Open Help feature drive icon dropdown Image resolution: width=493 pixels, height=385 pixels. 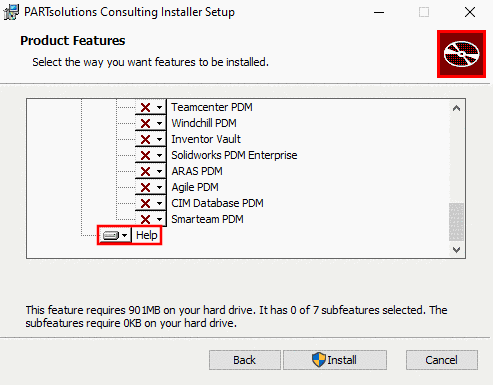(x=115, y=235)
